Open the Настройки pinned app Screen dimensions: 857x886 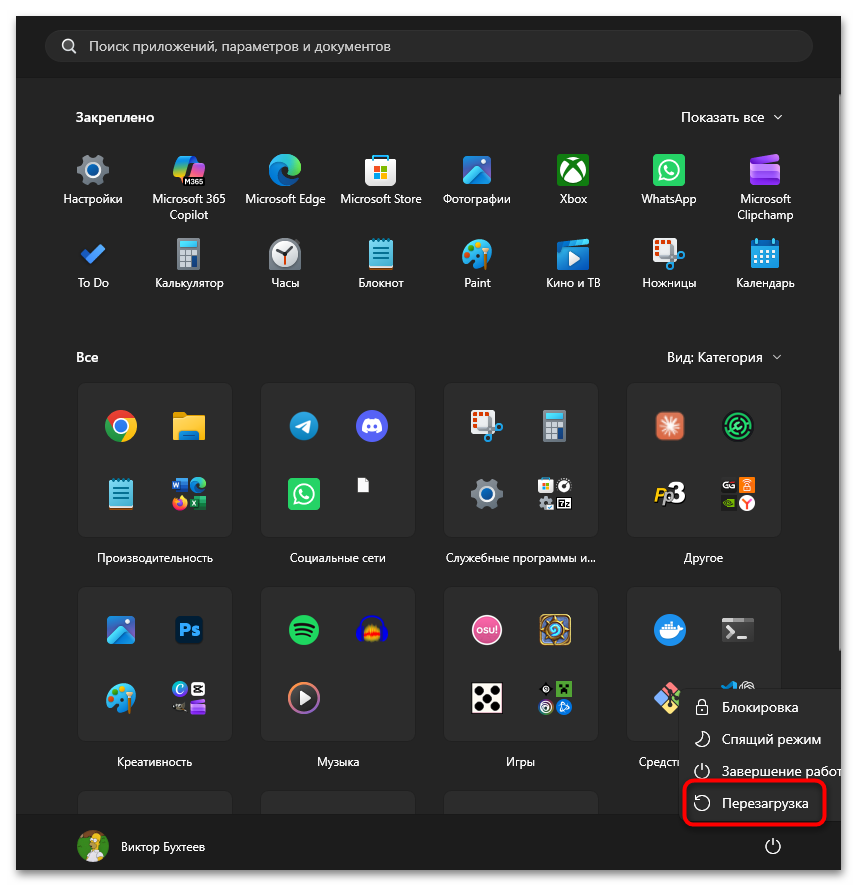pos(93,180)
